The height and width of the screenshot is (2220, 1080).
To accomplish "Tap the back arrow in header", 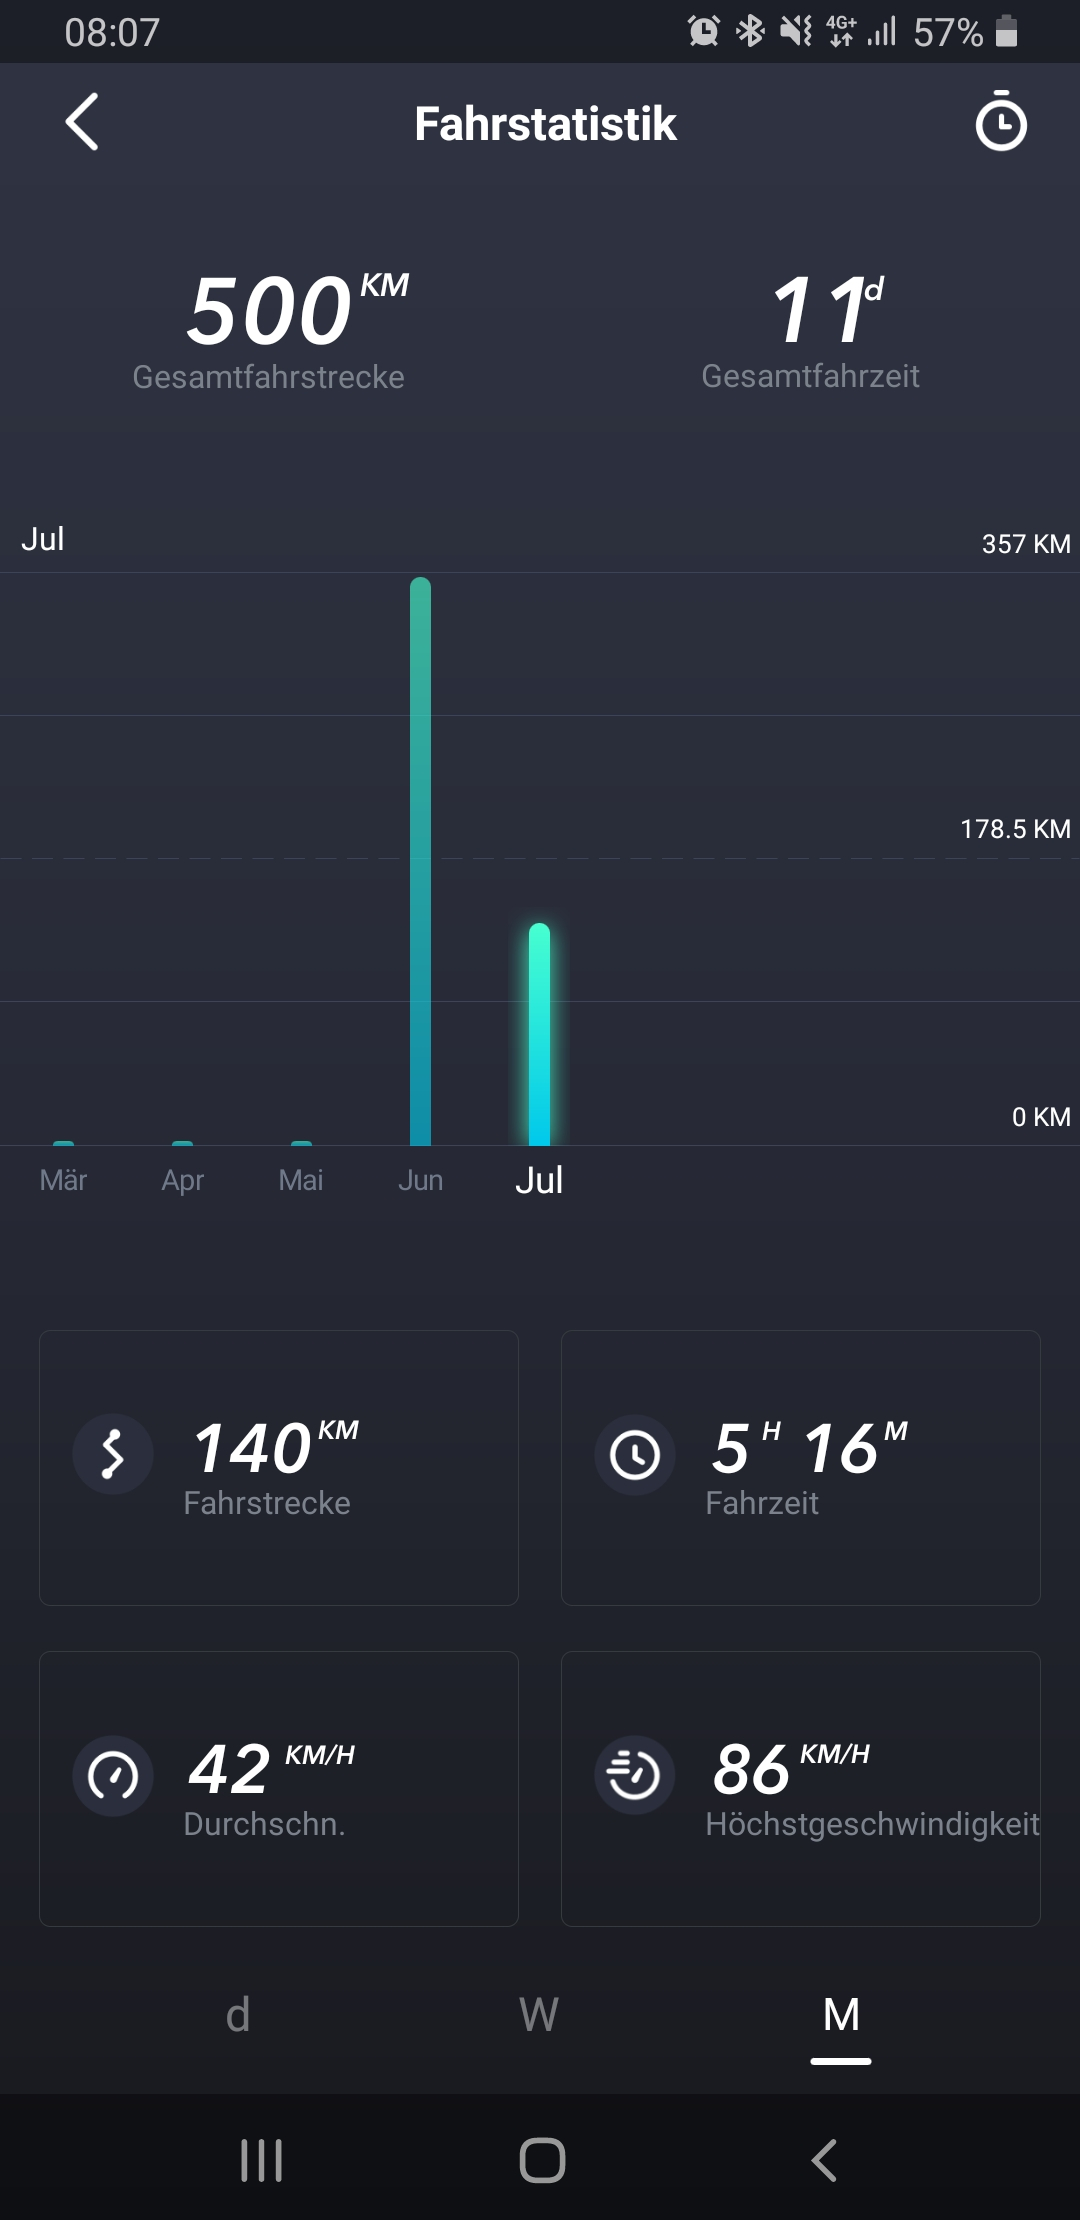I will pyautogui.click(x=82, y=123).
